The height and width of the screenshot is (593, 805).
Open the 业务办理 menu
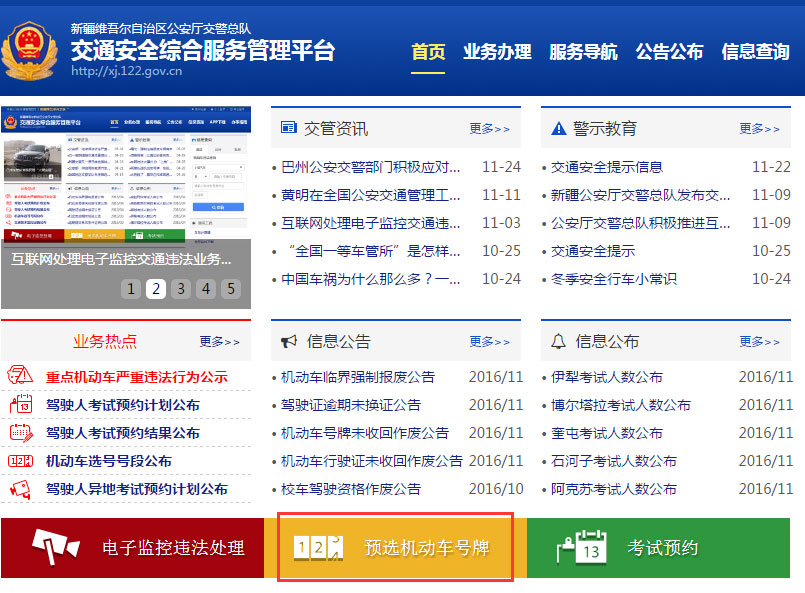[x=497, y=53]
